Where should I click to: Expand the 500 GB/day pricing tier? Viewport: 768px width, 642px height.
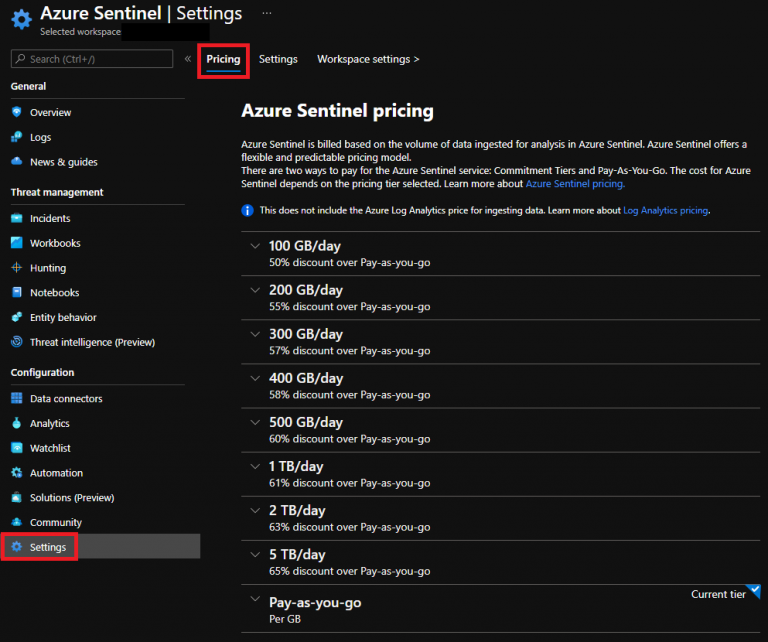(255, 422)
